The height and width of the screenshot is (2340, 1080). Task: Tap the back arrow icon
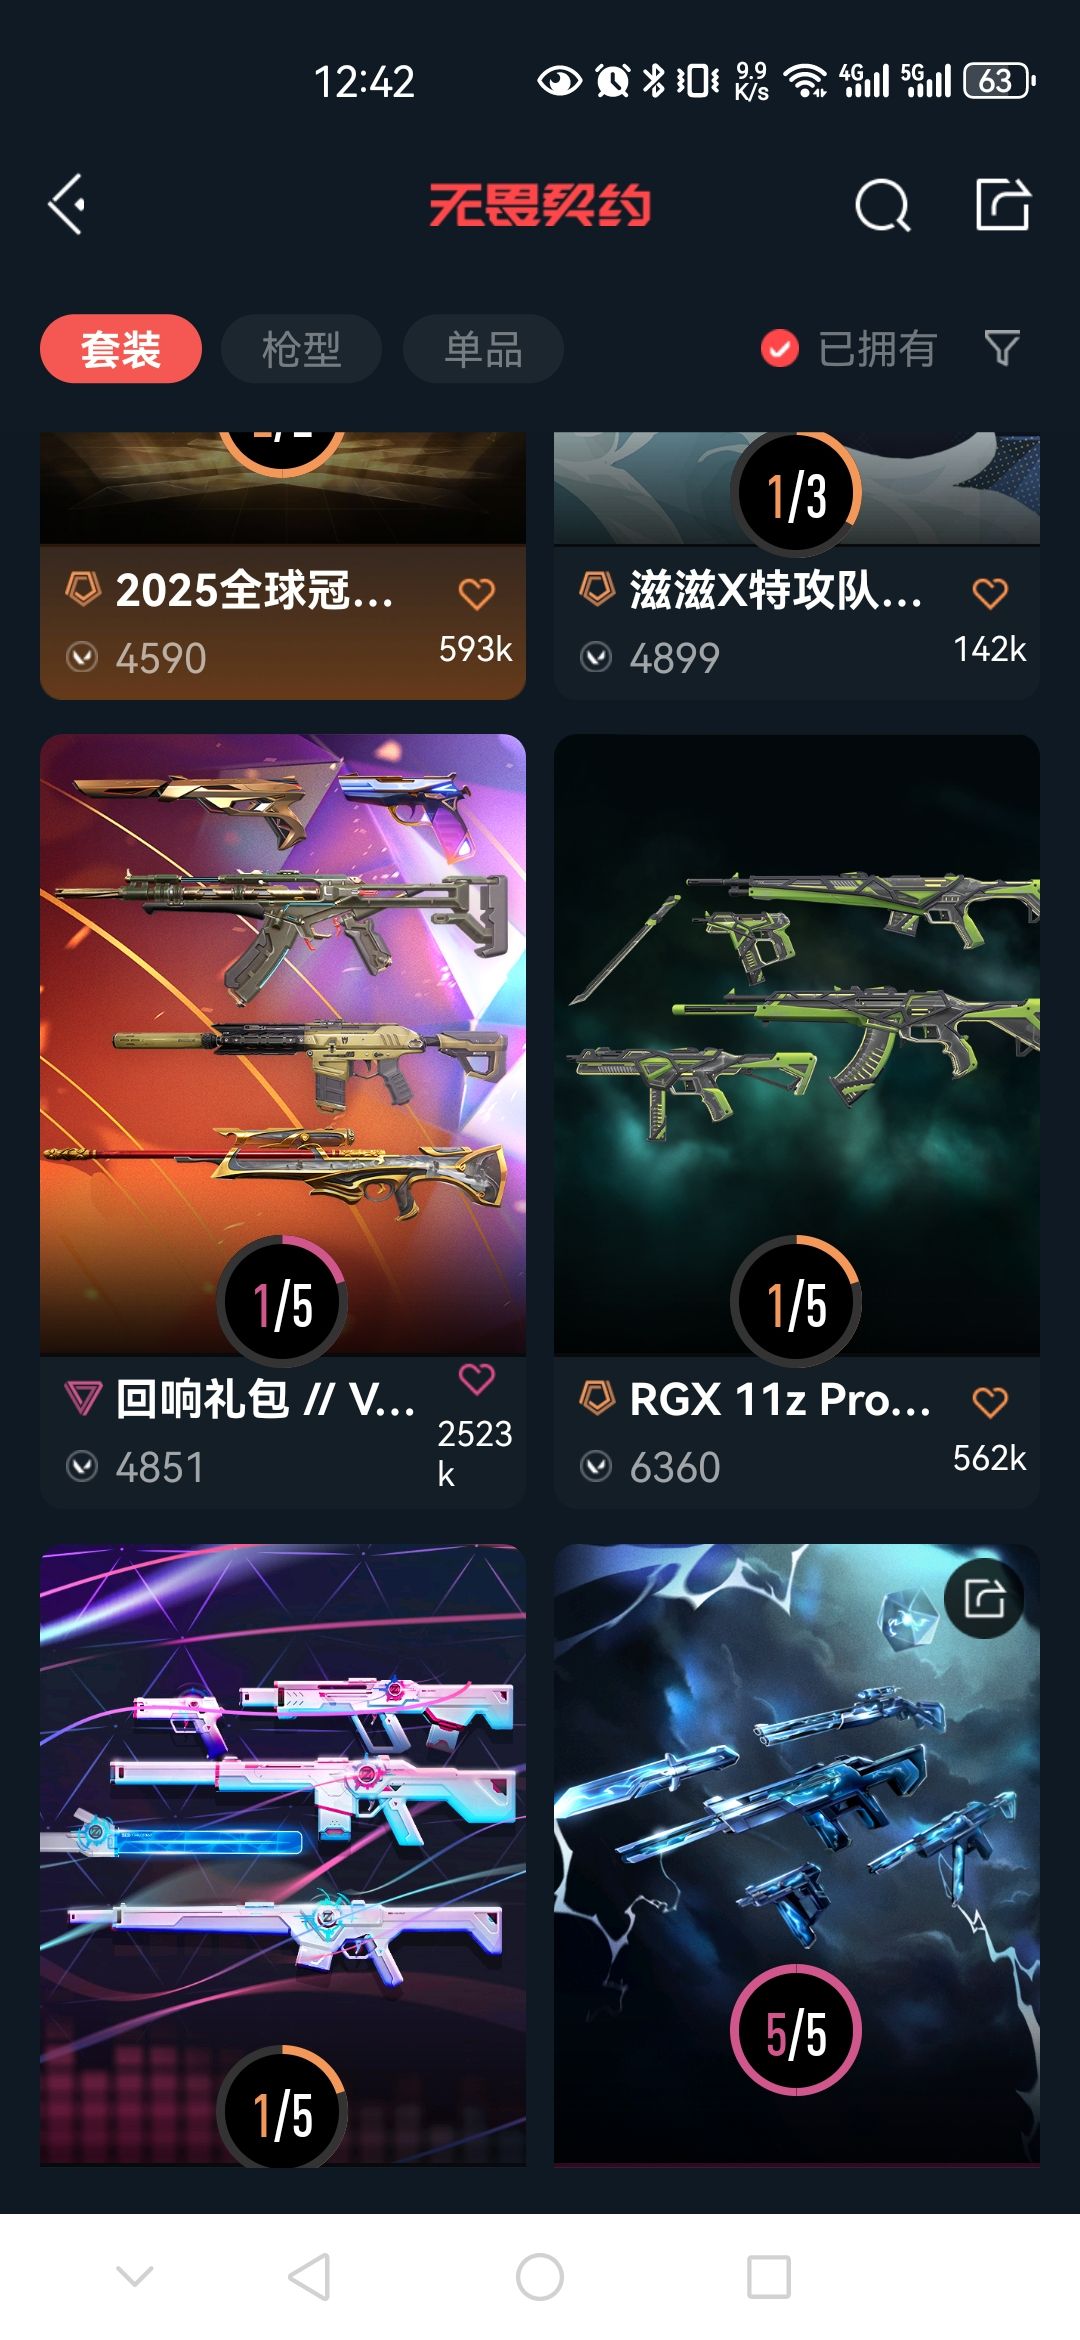pos(67,205)
